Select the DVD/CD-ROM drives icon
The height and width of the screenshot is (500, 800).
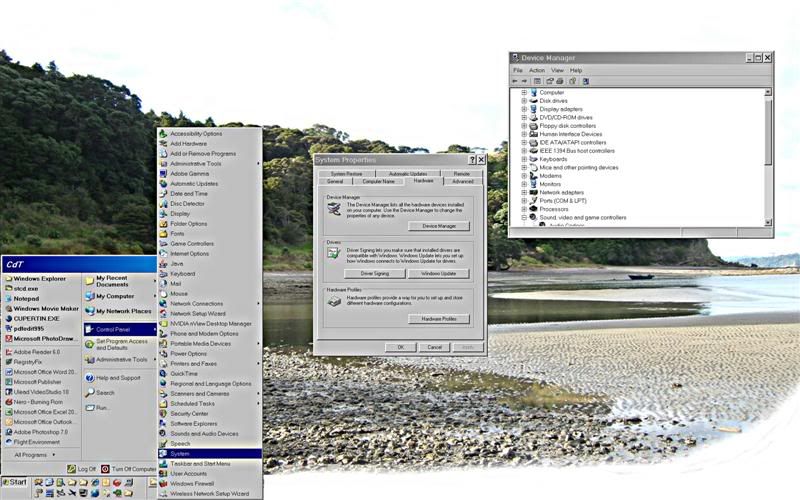533,117
